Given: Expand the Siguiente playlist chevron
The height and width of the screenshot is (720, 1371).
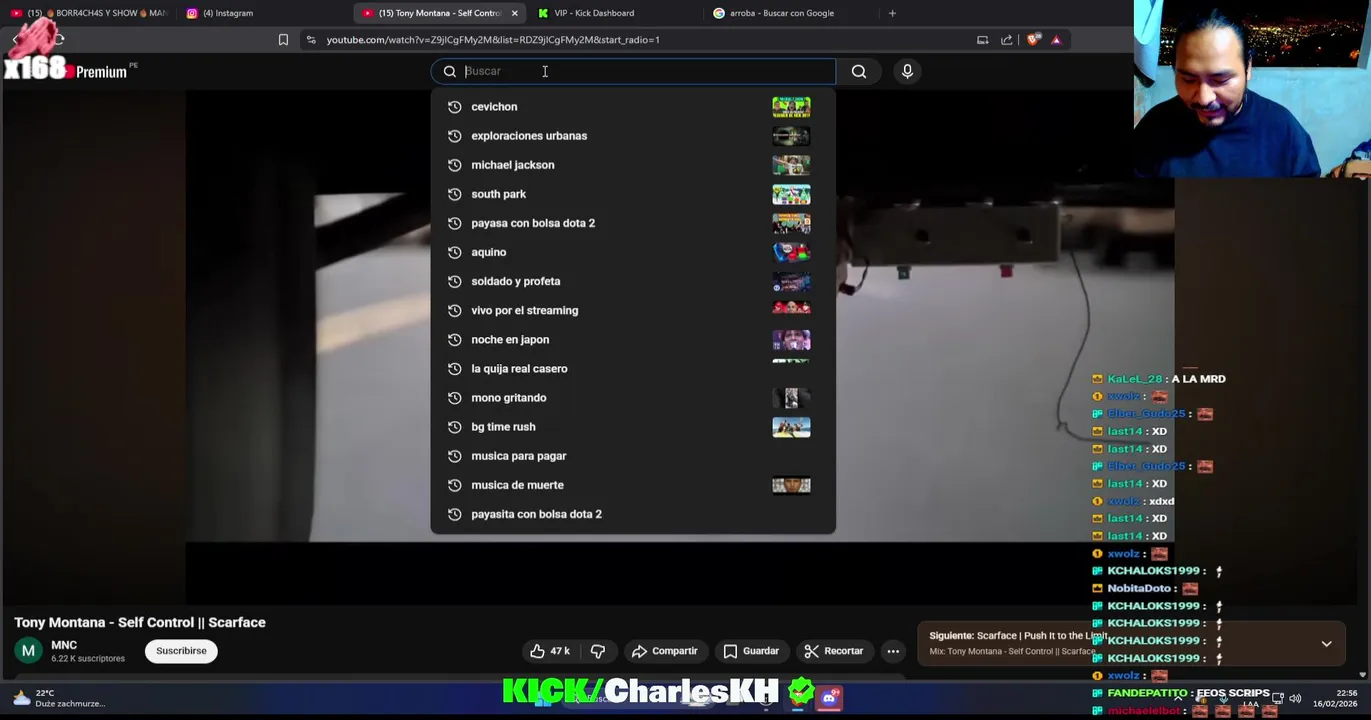Looking at the screenshot, I should click(x=1326, y=644).
